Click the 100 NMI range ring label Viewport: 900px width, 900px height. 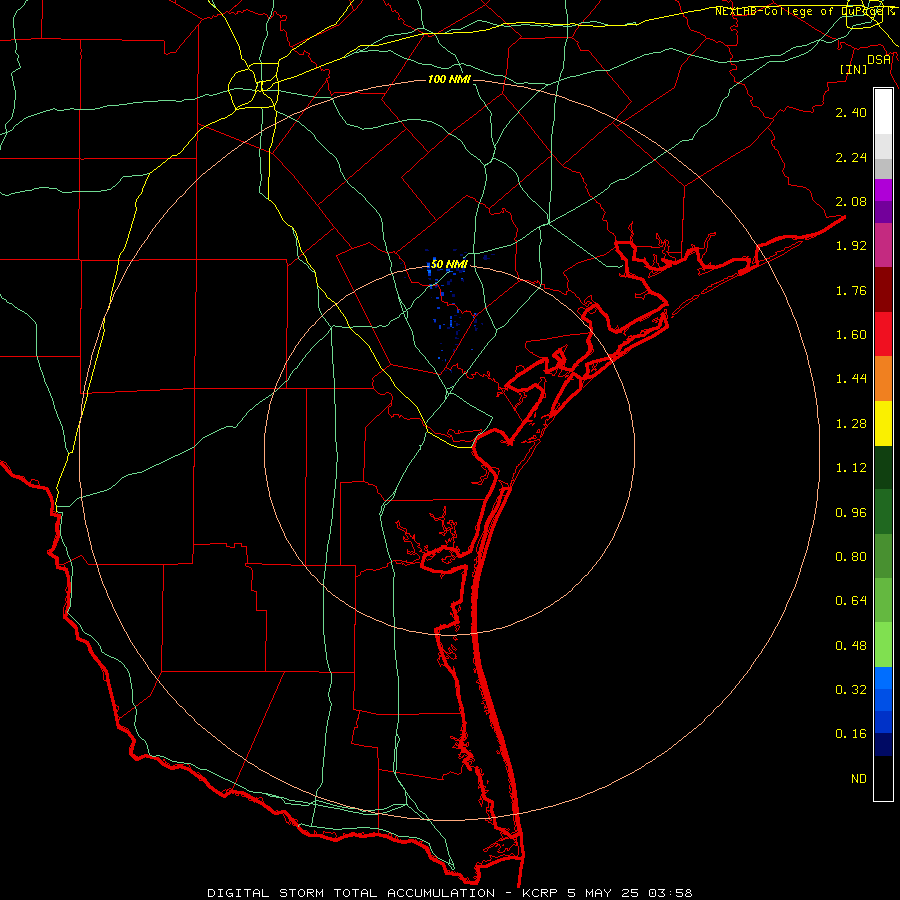point(449,79)
